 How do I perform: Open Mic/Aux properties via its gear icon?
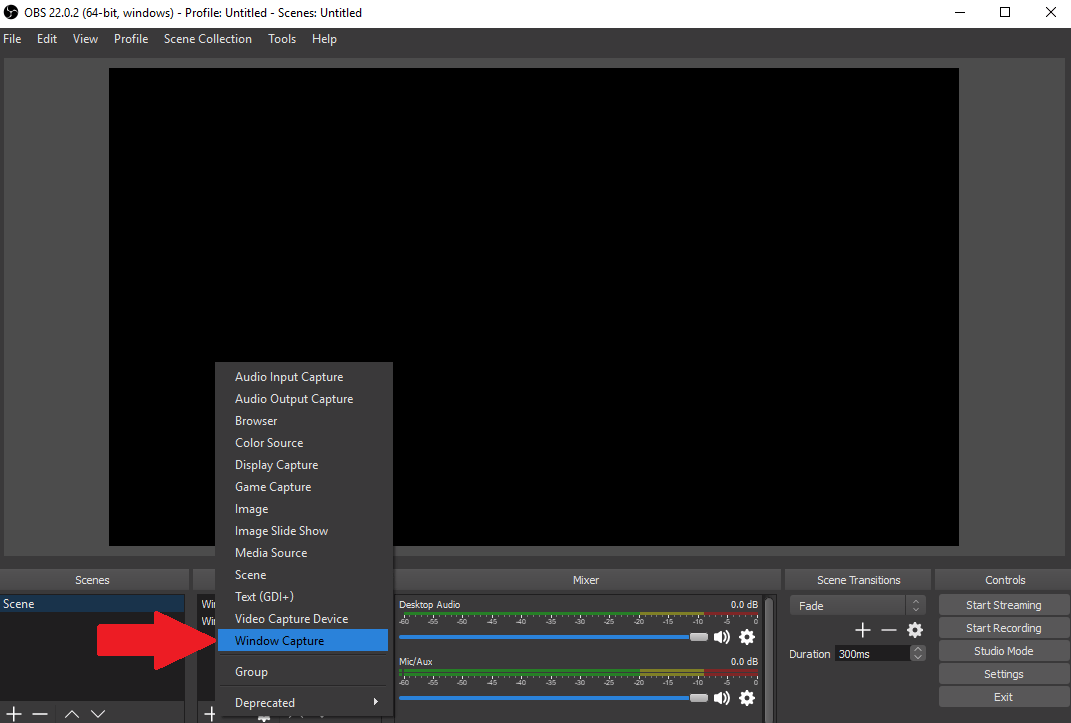[746, 696]
